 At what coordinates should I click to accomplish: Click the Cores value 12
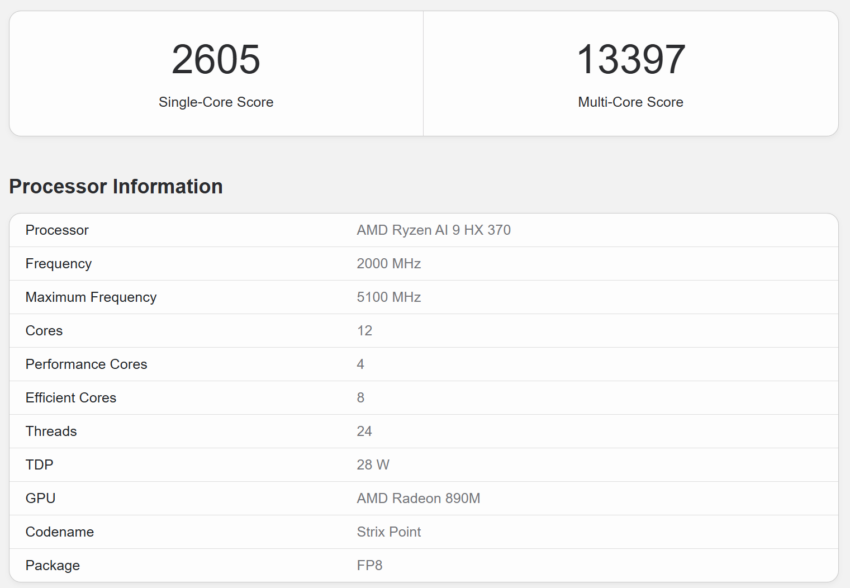pyautogui.click(x=364, y=331)
